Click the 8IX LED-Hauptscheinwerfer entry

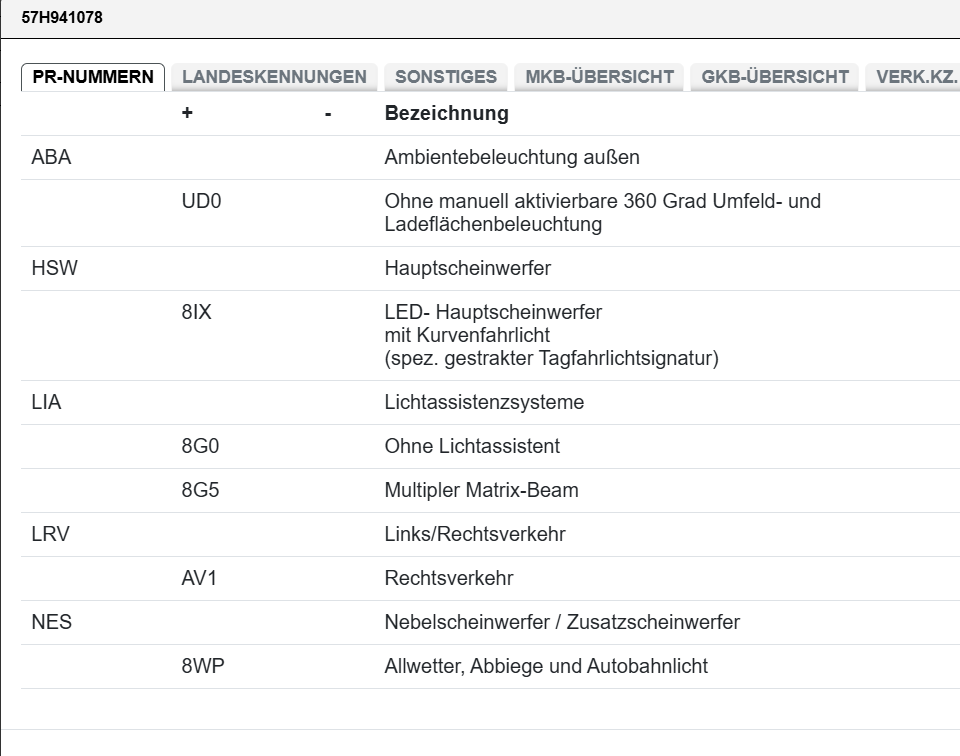(x=195, y=311)
